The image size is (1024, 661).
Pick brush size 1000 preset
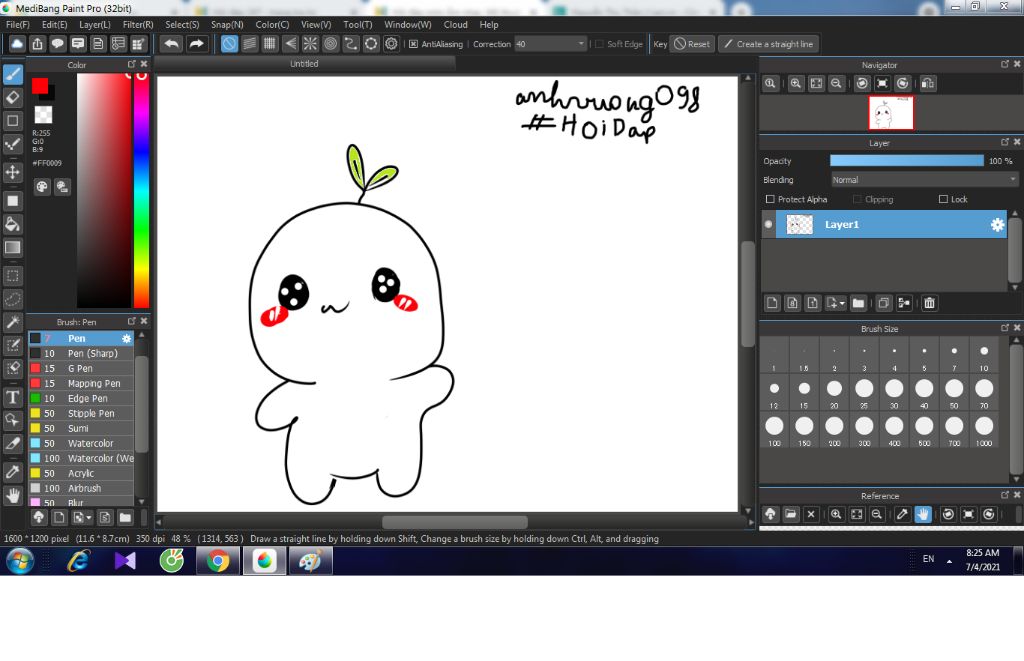point(984,430)
